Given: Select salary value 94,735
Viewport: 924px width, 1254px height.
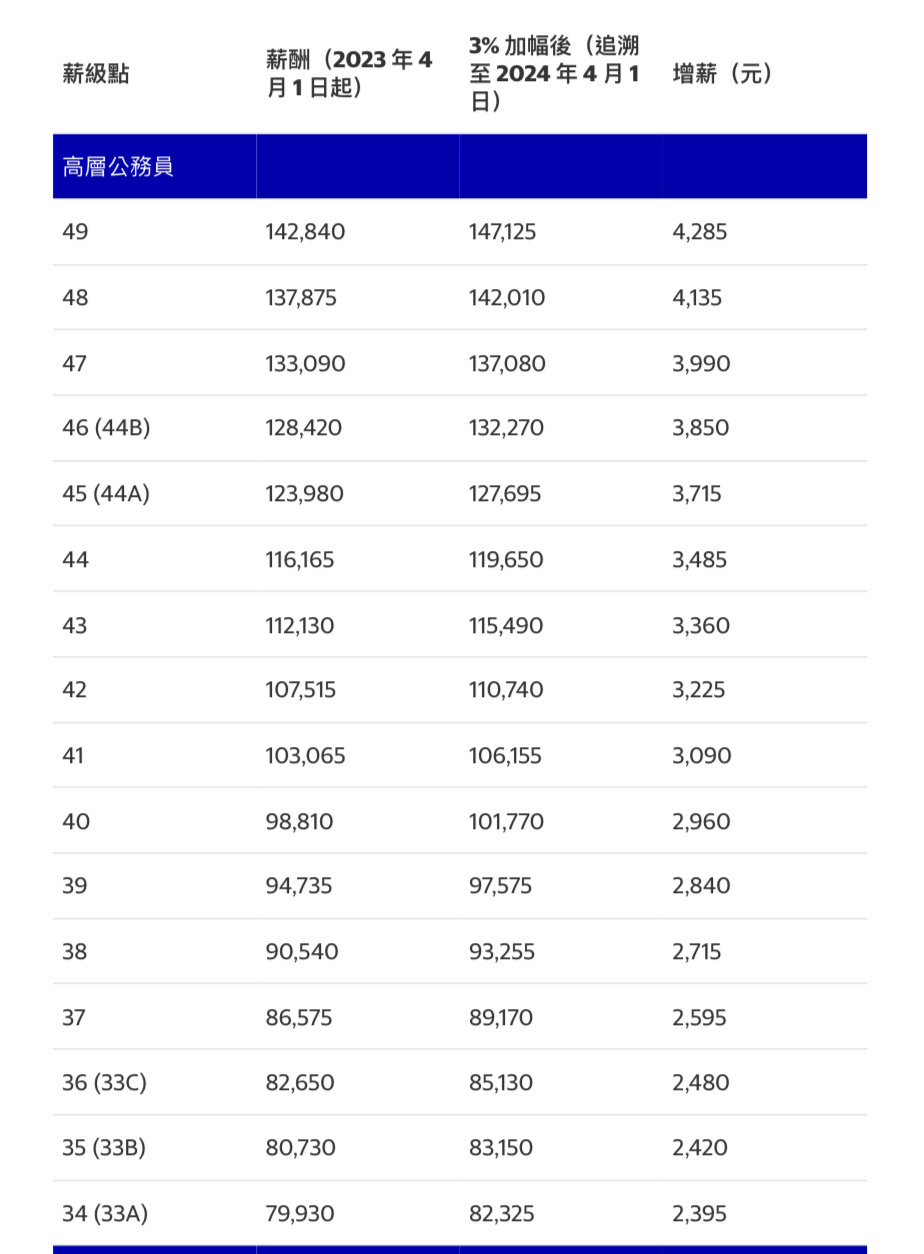Looking at the screenshot, I should 299,886.
